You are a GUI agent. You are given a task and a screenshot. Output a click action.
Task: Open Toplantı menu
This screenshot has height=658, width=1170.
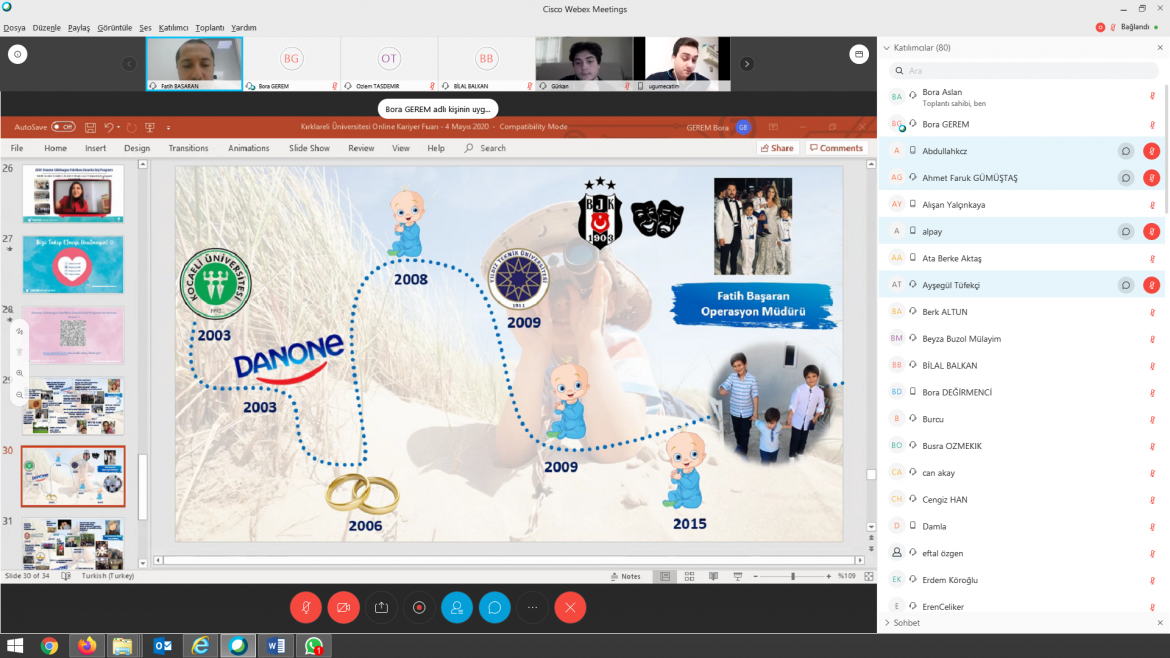pyautogui.click(x=210, y=28)
